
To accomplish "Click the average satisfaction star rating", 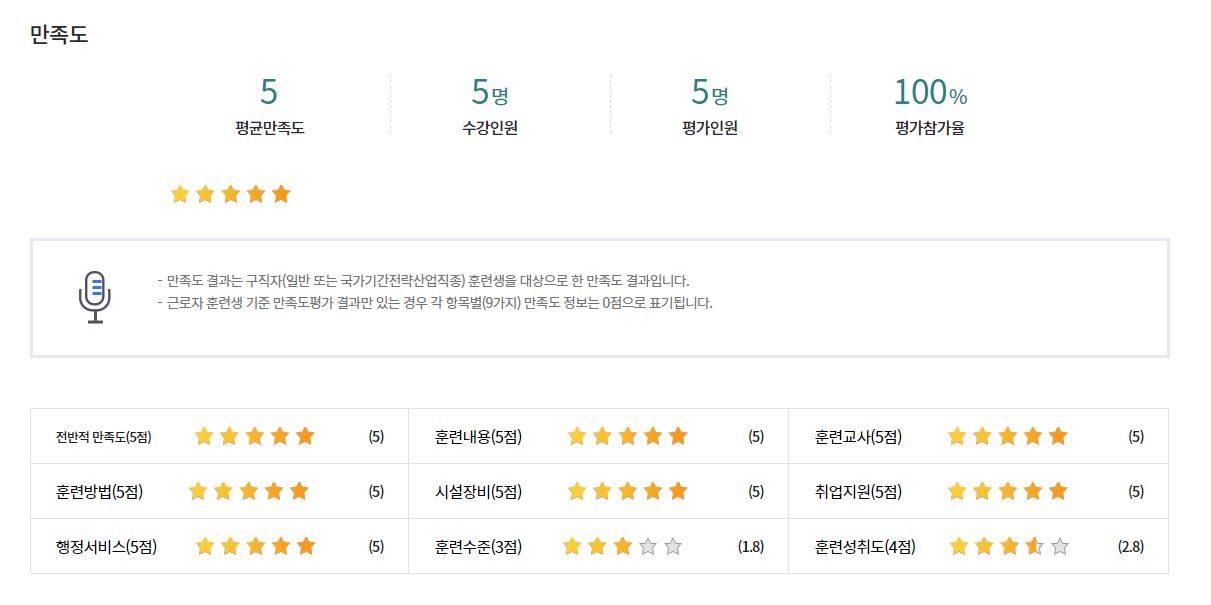I will pos(230,194).
